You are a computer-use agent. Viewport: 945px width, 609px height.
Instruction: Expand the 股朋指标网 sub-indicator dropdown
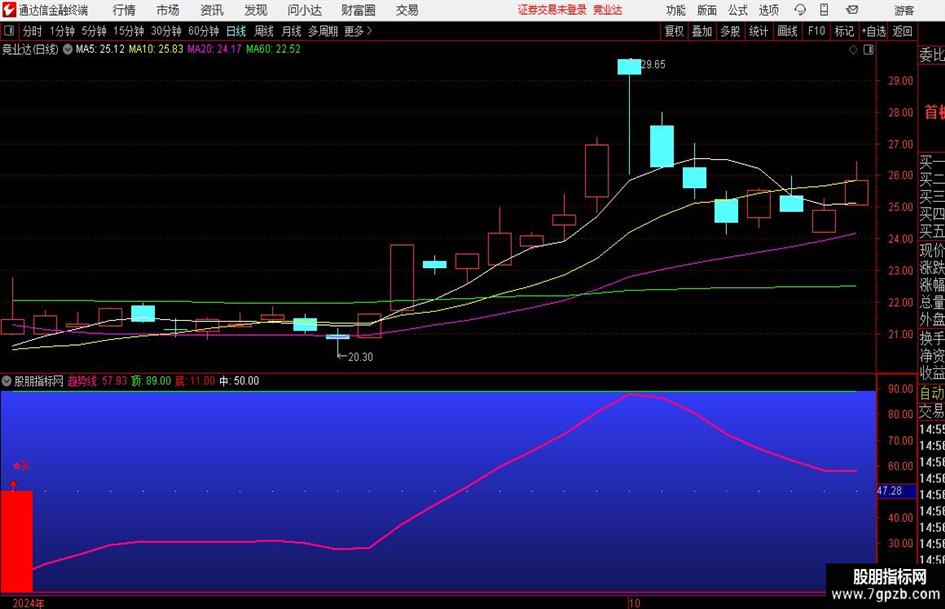pyautogui.click(x=7, y=381)
